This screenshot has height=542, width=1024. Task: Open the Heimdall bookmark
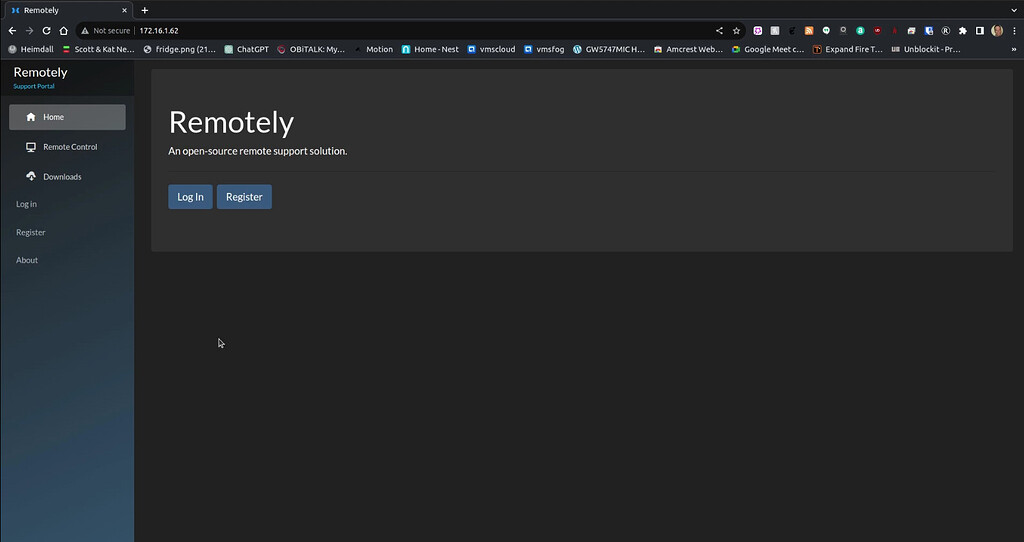click(x=31, y=49)
